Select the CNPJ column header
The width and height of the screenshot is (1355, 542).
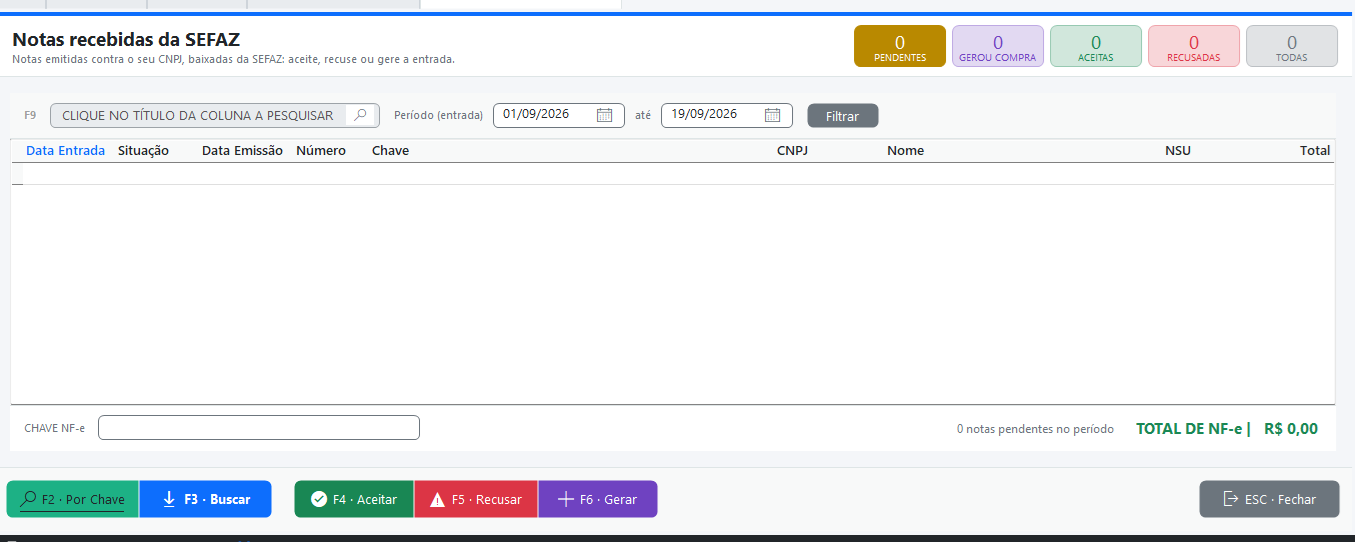point(792,150)
